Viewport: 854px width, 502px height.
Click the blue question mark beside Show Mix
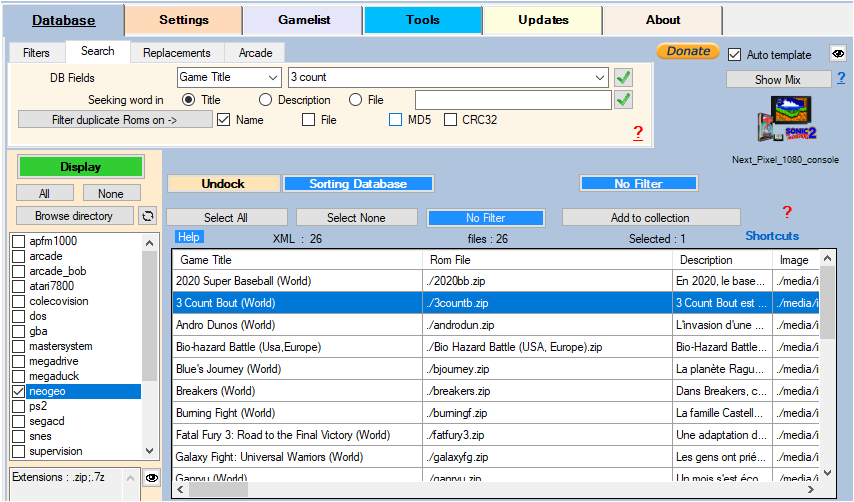[841, 78]
